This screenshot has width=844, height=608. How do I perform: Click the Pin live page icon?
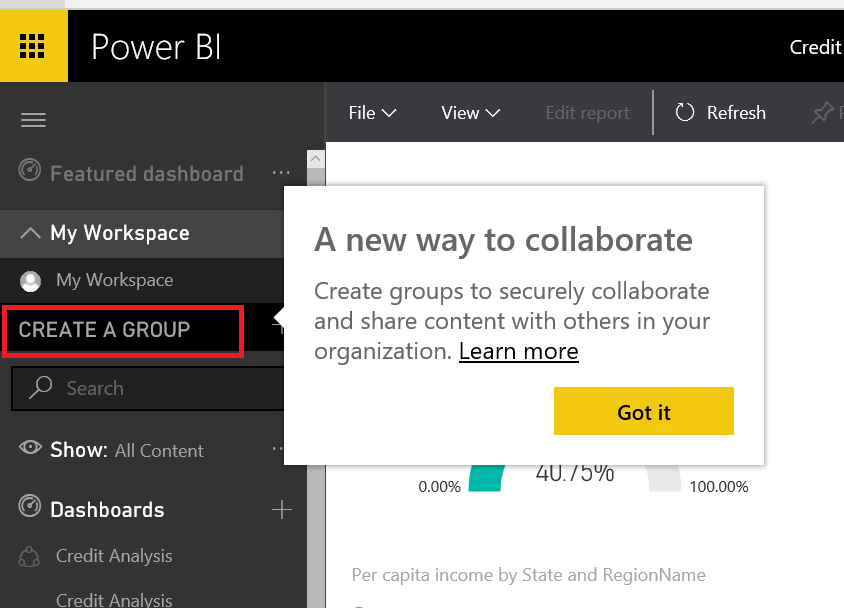point(822,112)
